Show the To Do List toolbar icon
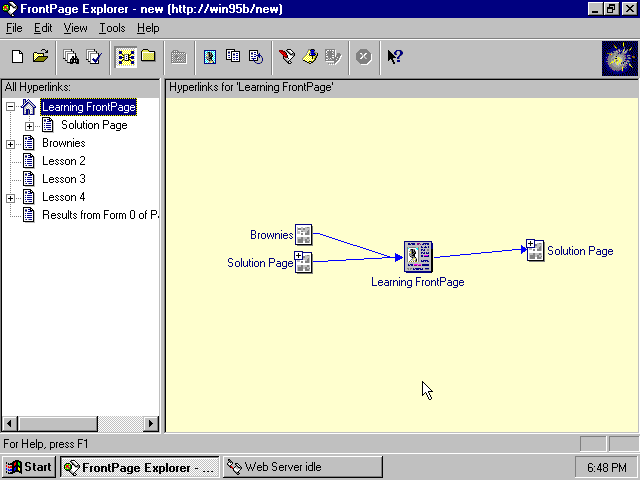The height and width of the screenshot is (480, 640). point(310,57)
